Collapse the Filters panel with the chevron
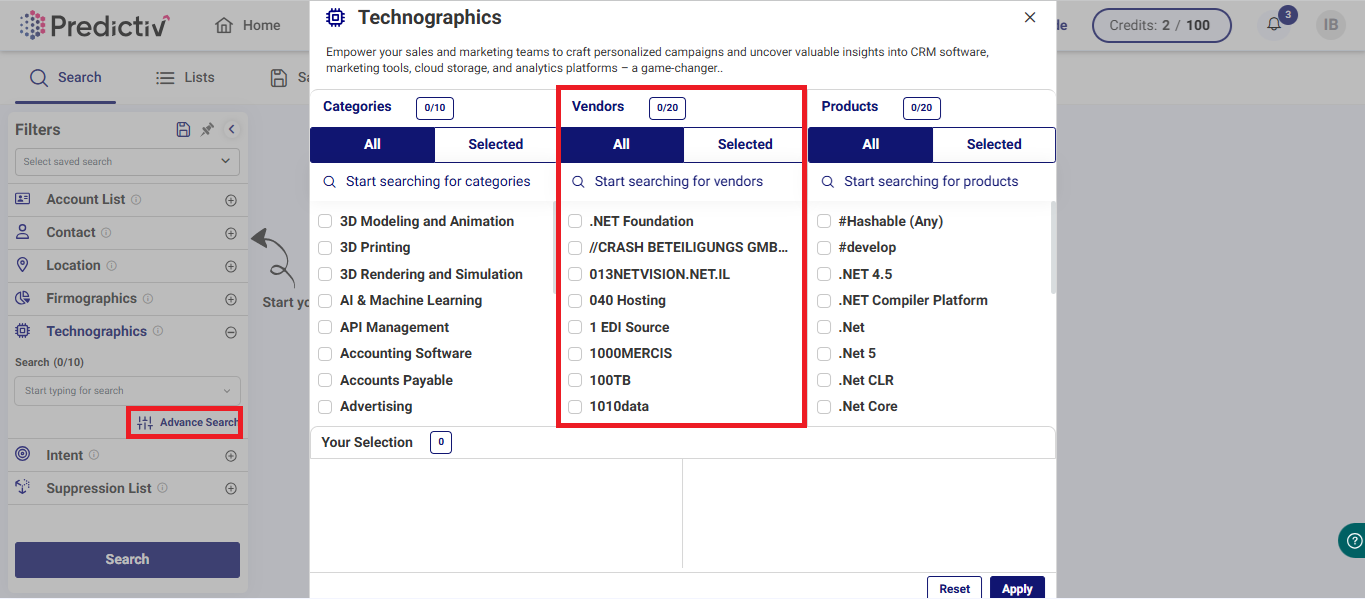The width and height of the screenshot is (1365, 599). 231,129
